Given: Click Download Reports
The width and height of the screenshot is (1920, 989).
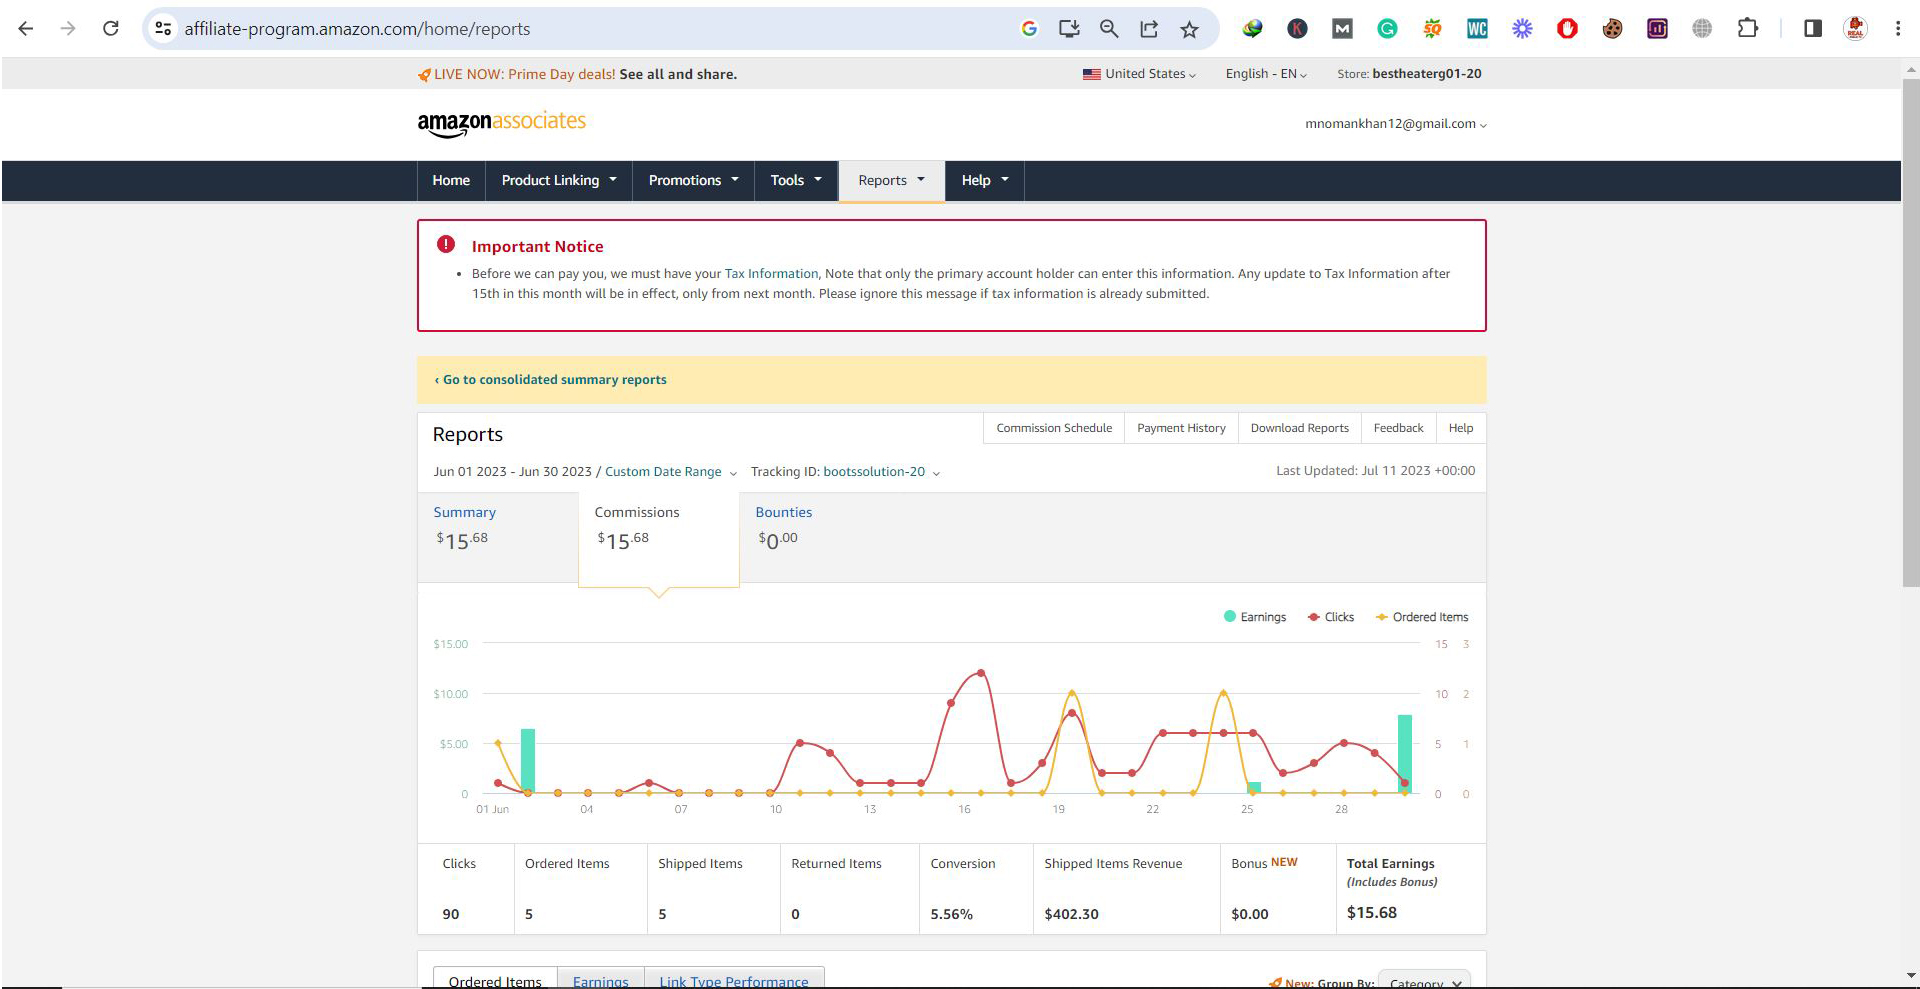Looking at the screenshot, I should click(x=1299, y=428).
